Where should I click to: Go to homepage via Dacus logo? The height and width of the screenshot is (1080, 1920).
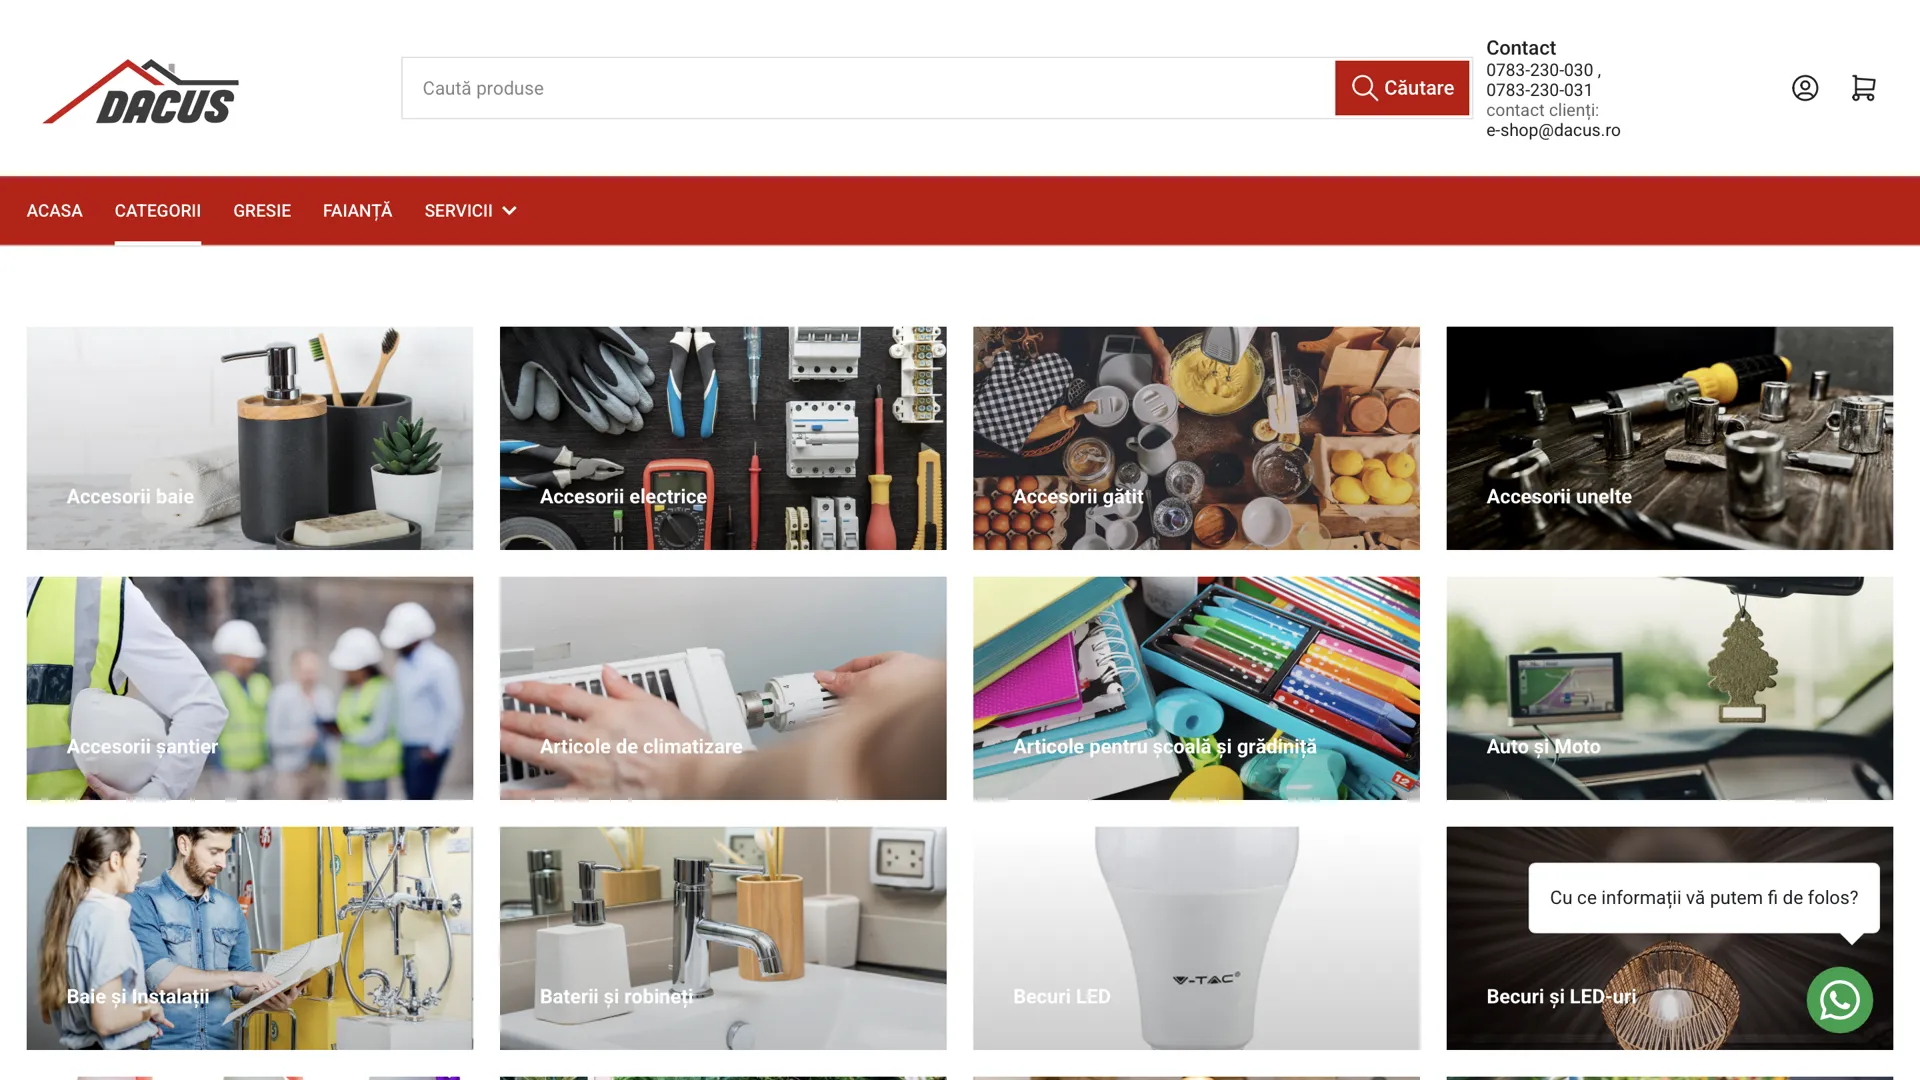[x=141, y=91]
